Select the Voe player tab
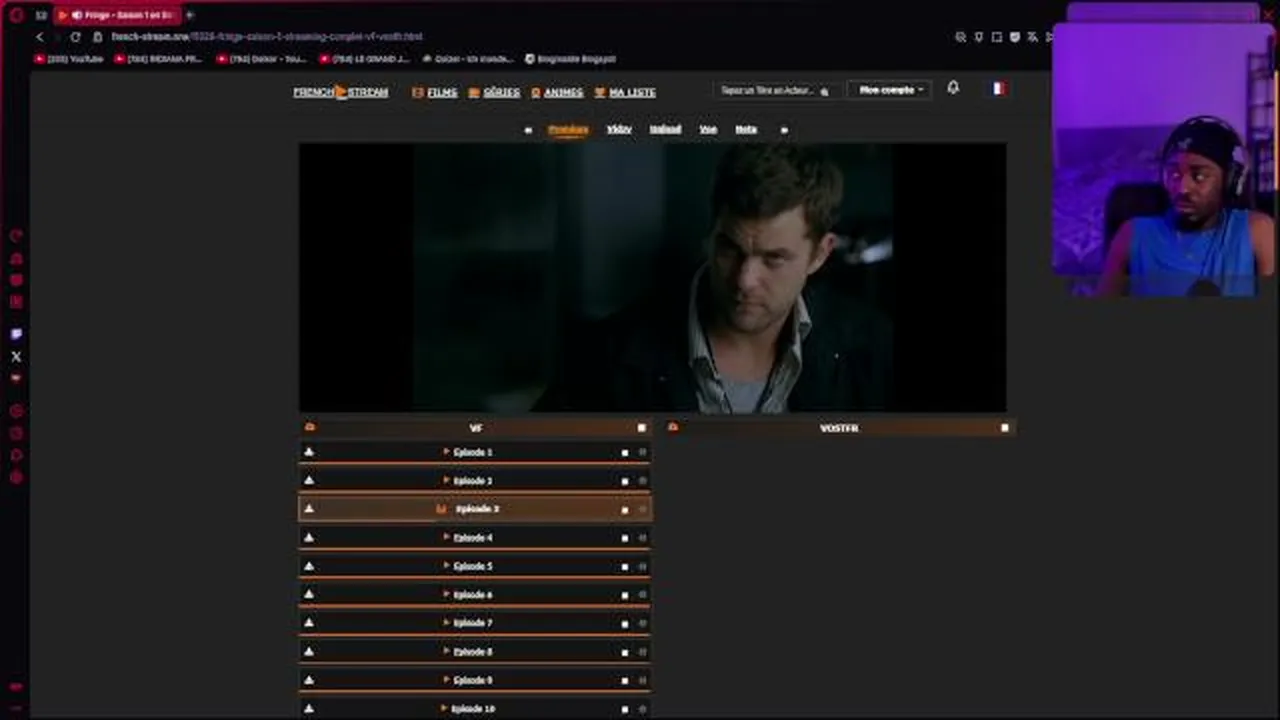The height and width of the screenshot is (720, 1280). coord(708,129)
